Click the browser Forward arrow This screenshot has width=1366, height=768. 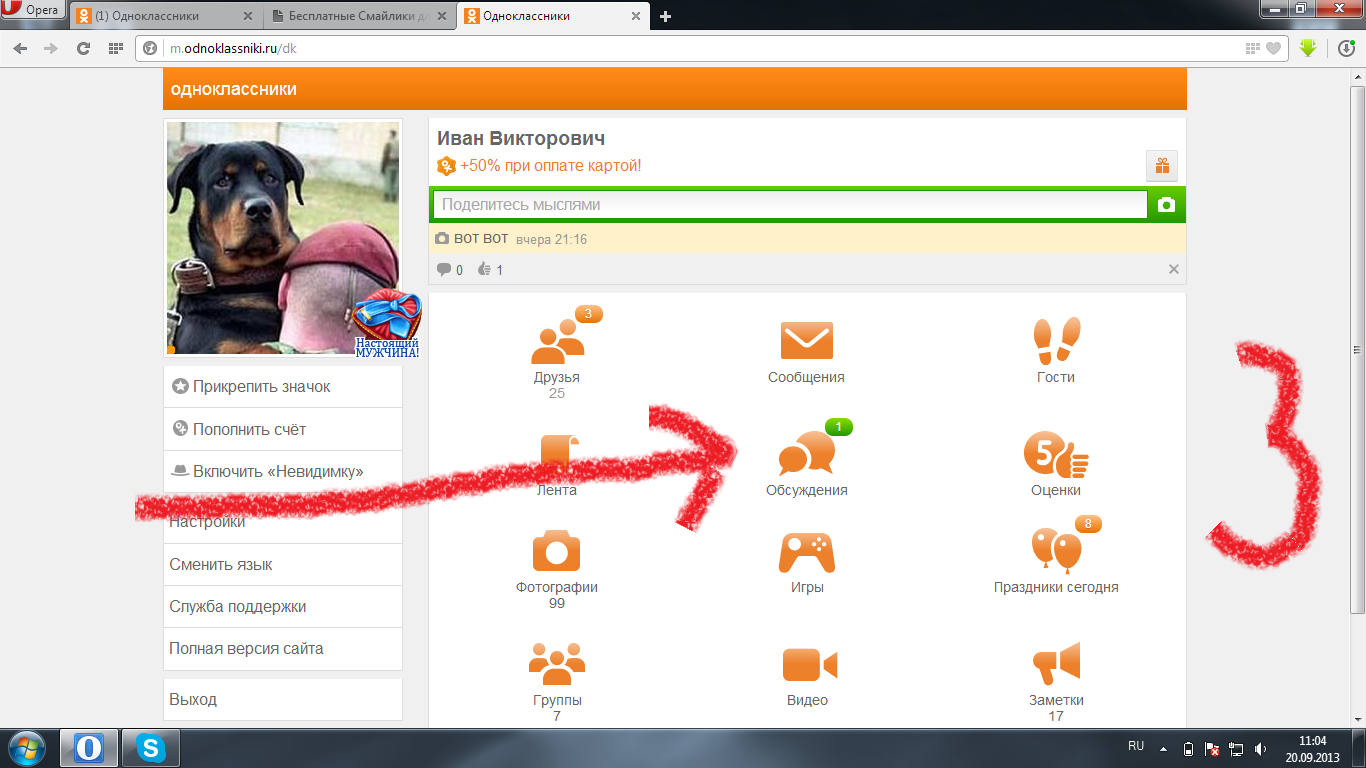click(x=51, y=48)
